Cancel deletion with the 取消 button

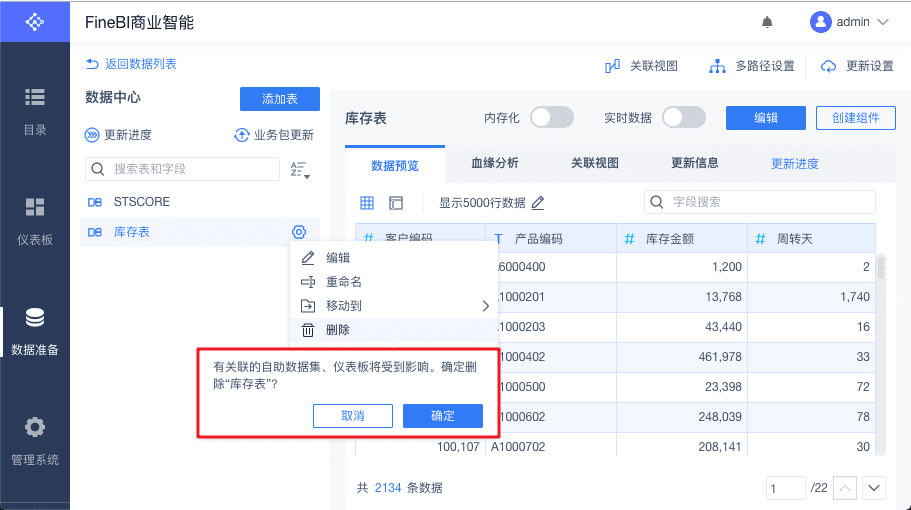(x=352, y=416)
